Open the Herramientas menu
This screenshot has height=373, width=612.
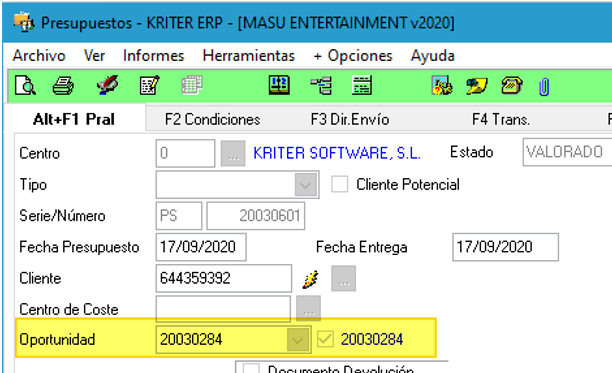tap(249, 56)
